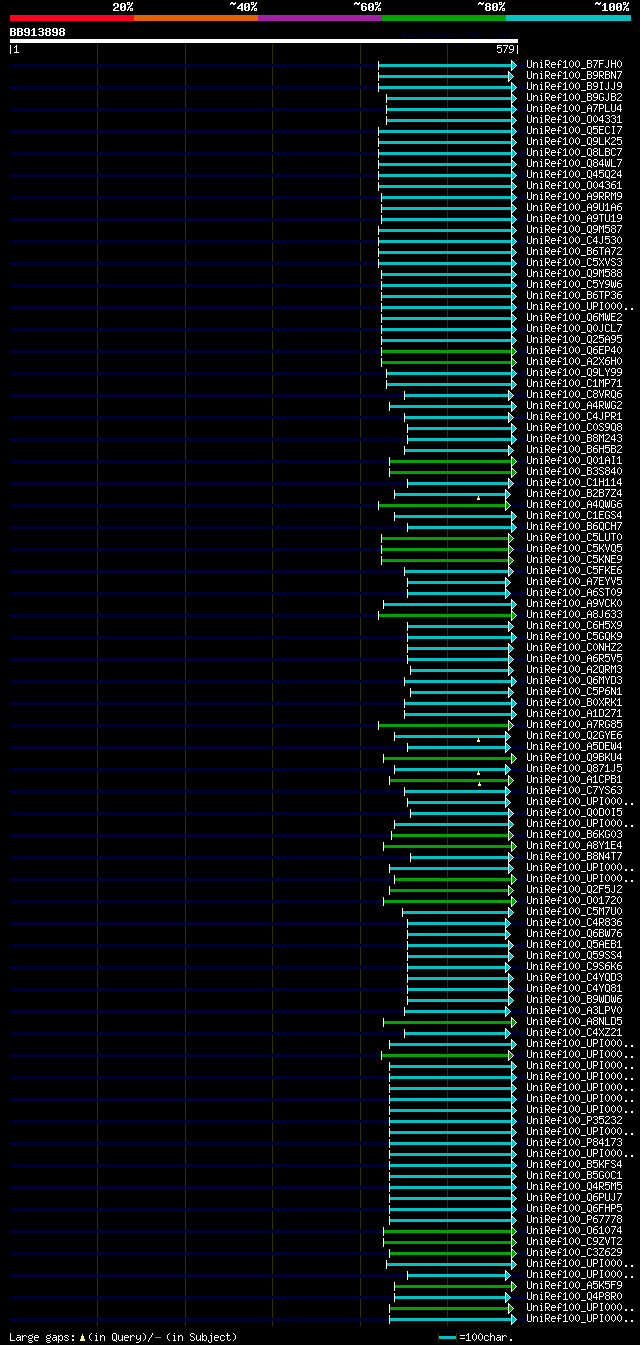This screenshot has width=640, height=1345.
Task: Click the UniRef100_Q4R5M5 label
Action: (x=574, y=1186)
